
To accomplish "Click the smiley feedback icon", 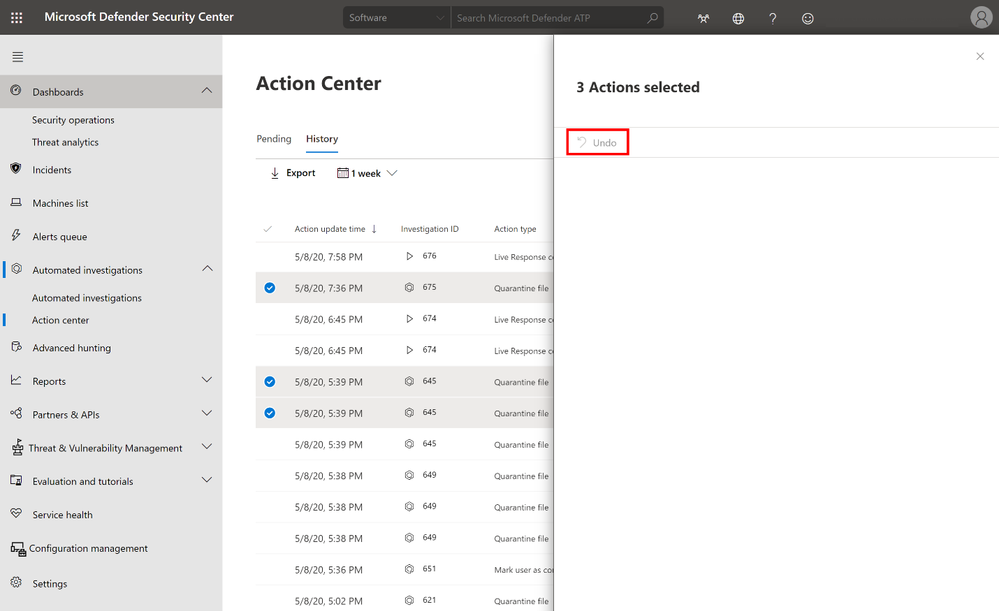I will [x=807, y=18].
